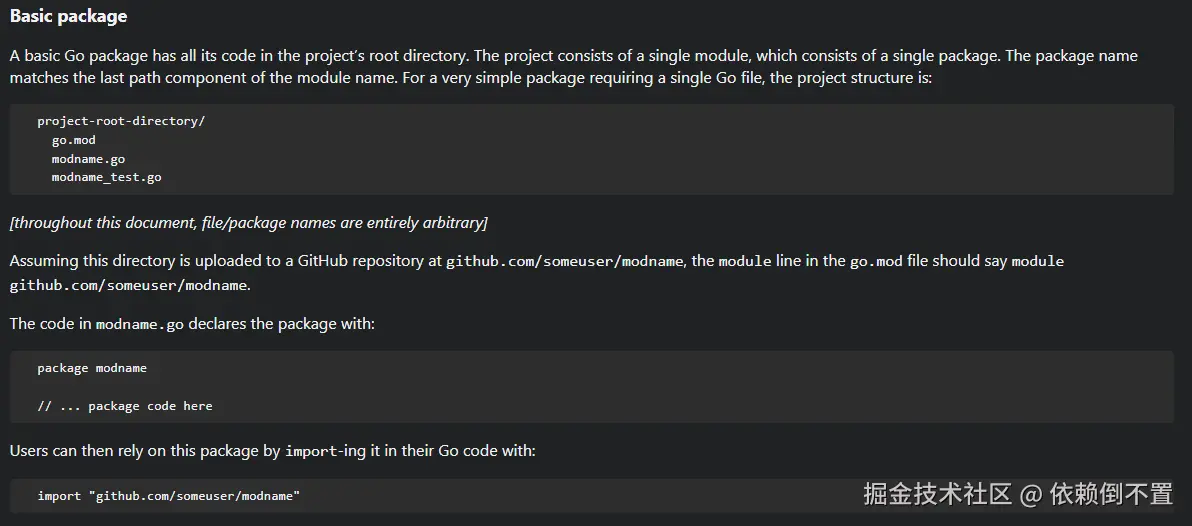Click inline "modname.go" before "declares the package"

coord(139,325)
